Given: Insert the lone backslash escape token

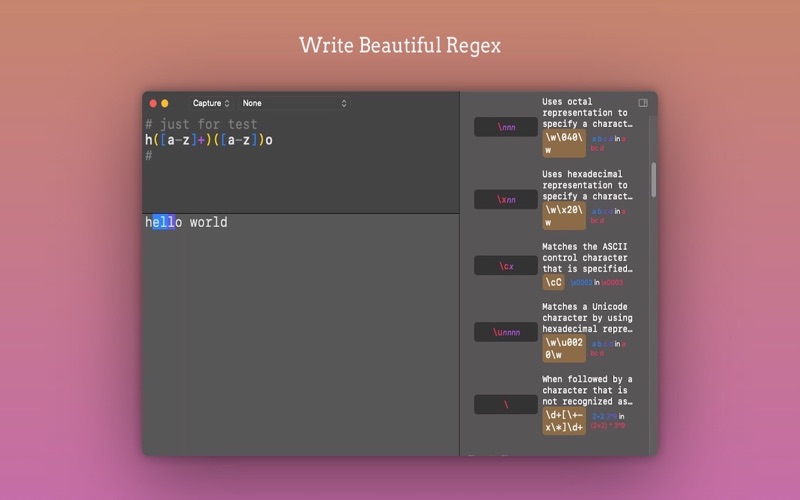Looking at the screenshot, I should pyautogui.click(x=506, y=405).
